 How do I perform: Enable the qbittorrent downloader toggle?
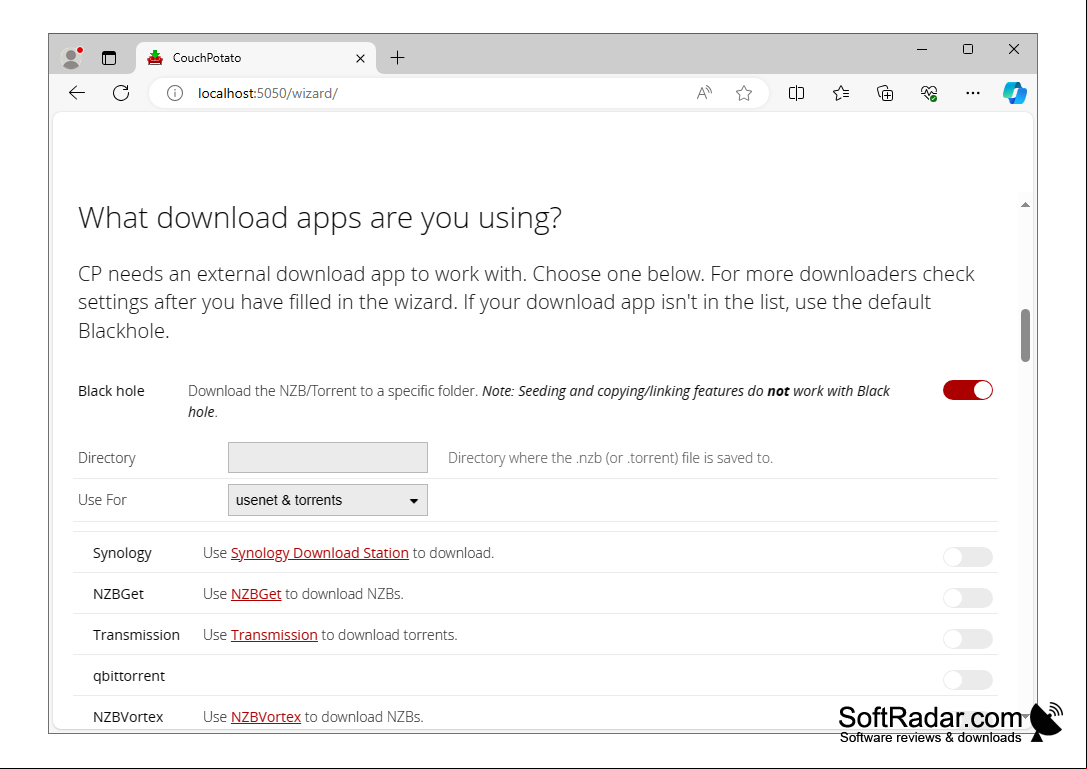click(968, 680)
